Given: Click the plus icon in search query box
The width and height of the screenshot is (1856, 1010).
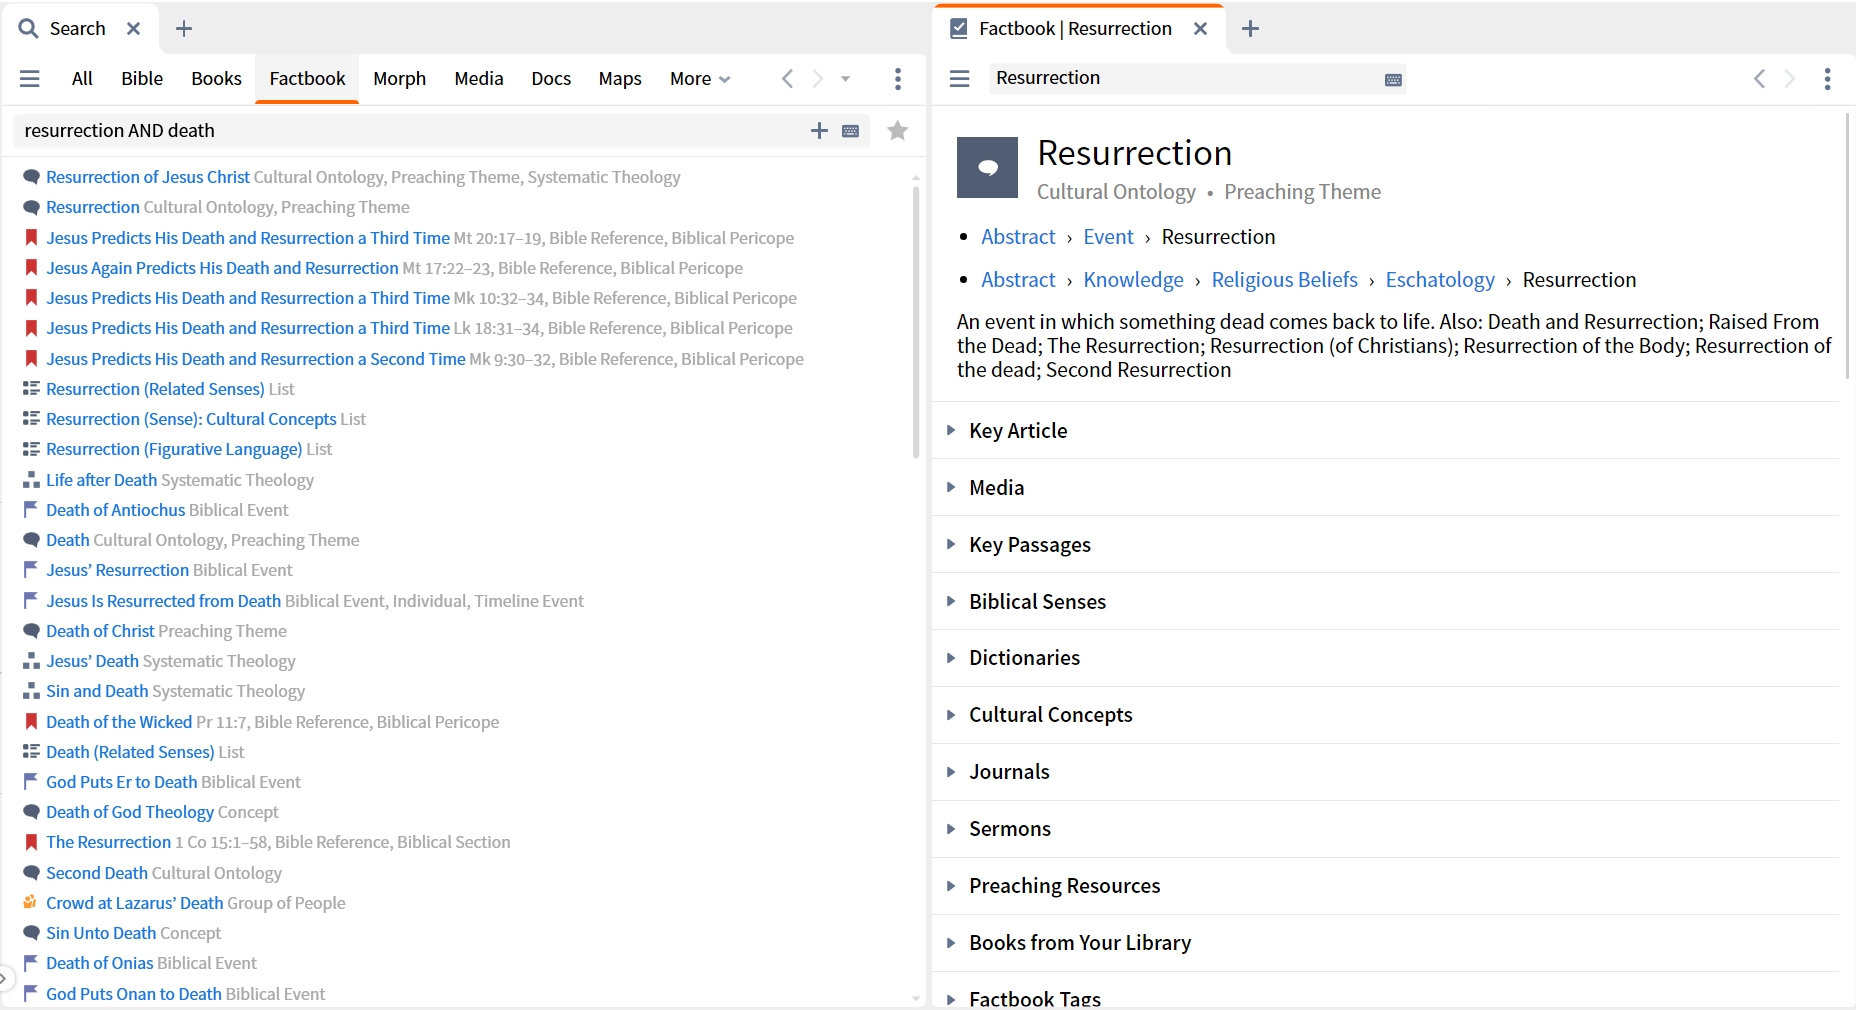Looking at the screenshot, I should coord(819,131).
